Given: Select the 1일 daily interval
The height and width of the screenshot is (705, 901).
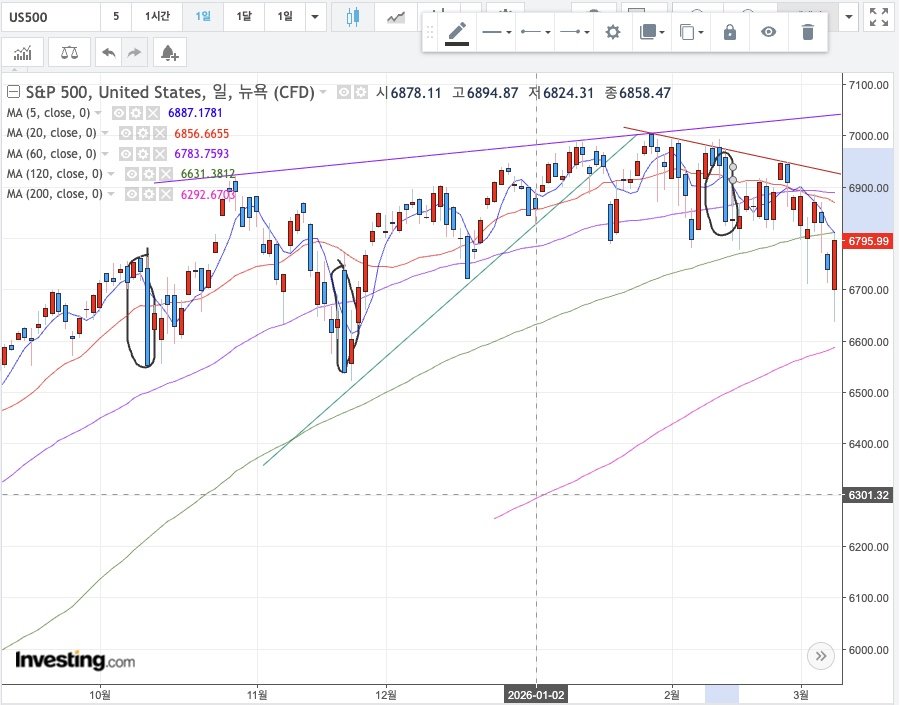Looking at the screenshot, I should [203, 16].
